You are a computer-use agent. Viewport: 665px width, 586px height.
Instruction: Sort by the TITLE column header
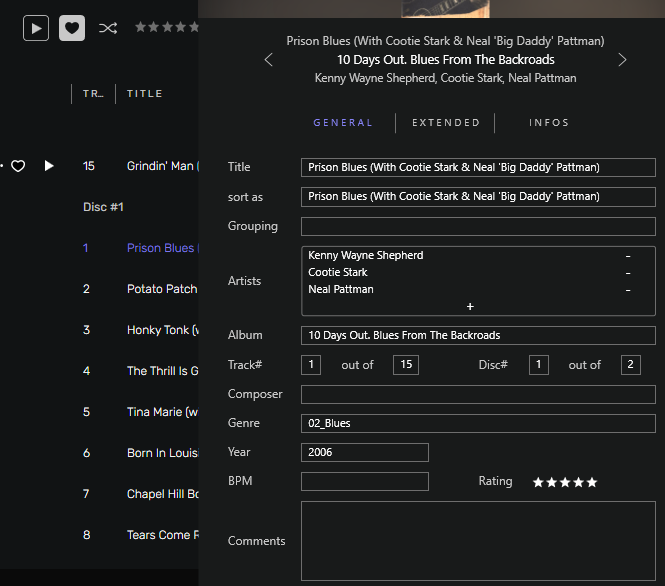coord(145,94)
